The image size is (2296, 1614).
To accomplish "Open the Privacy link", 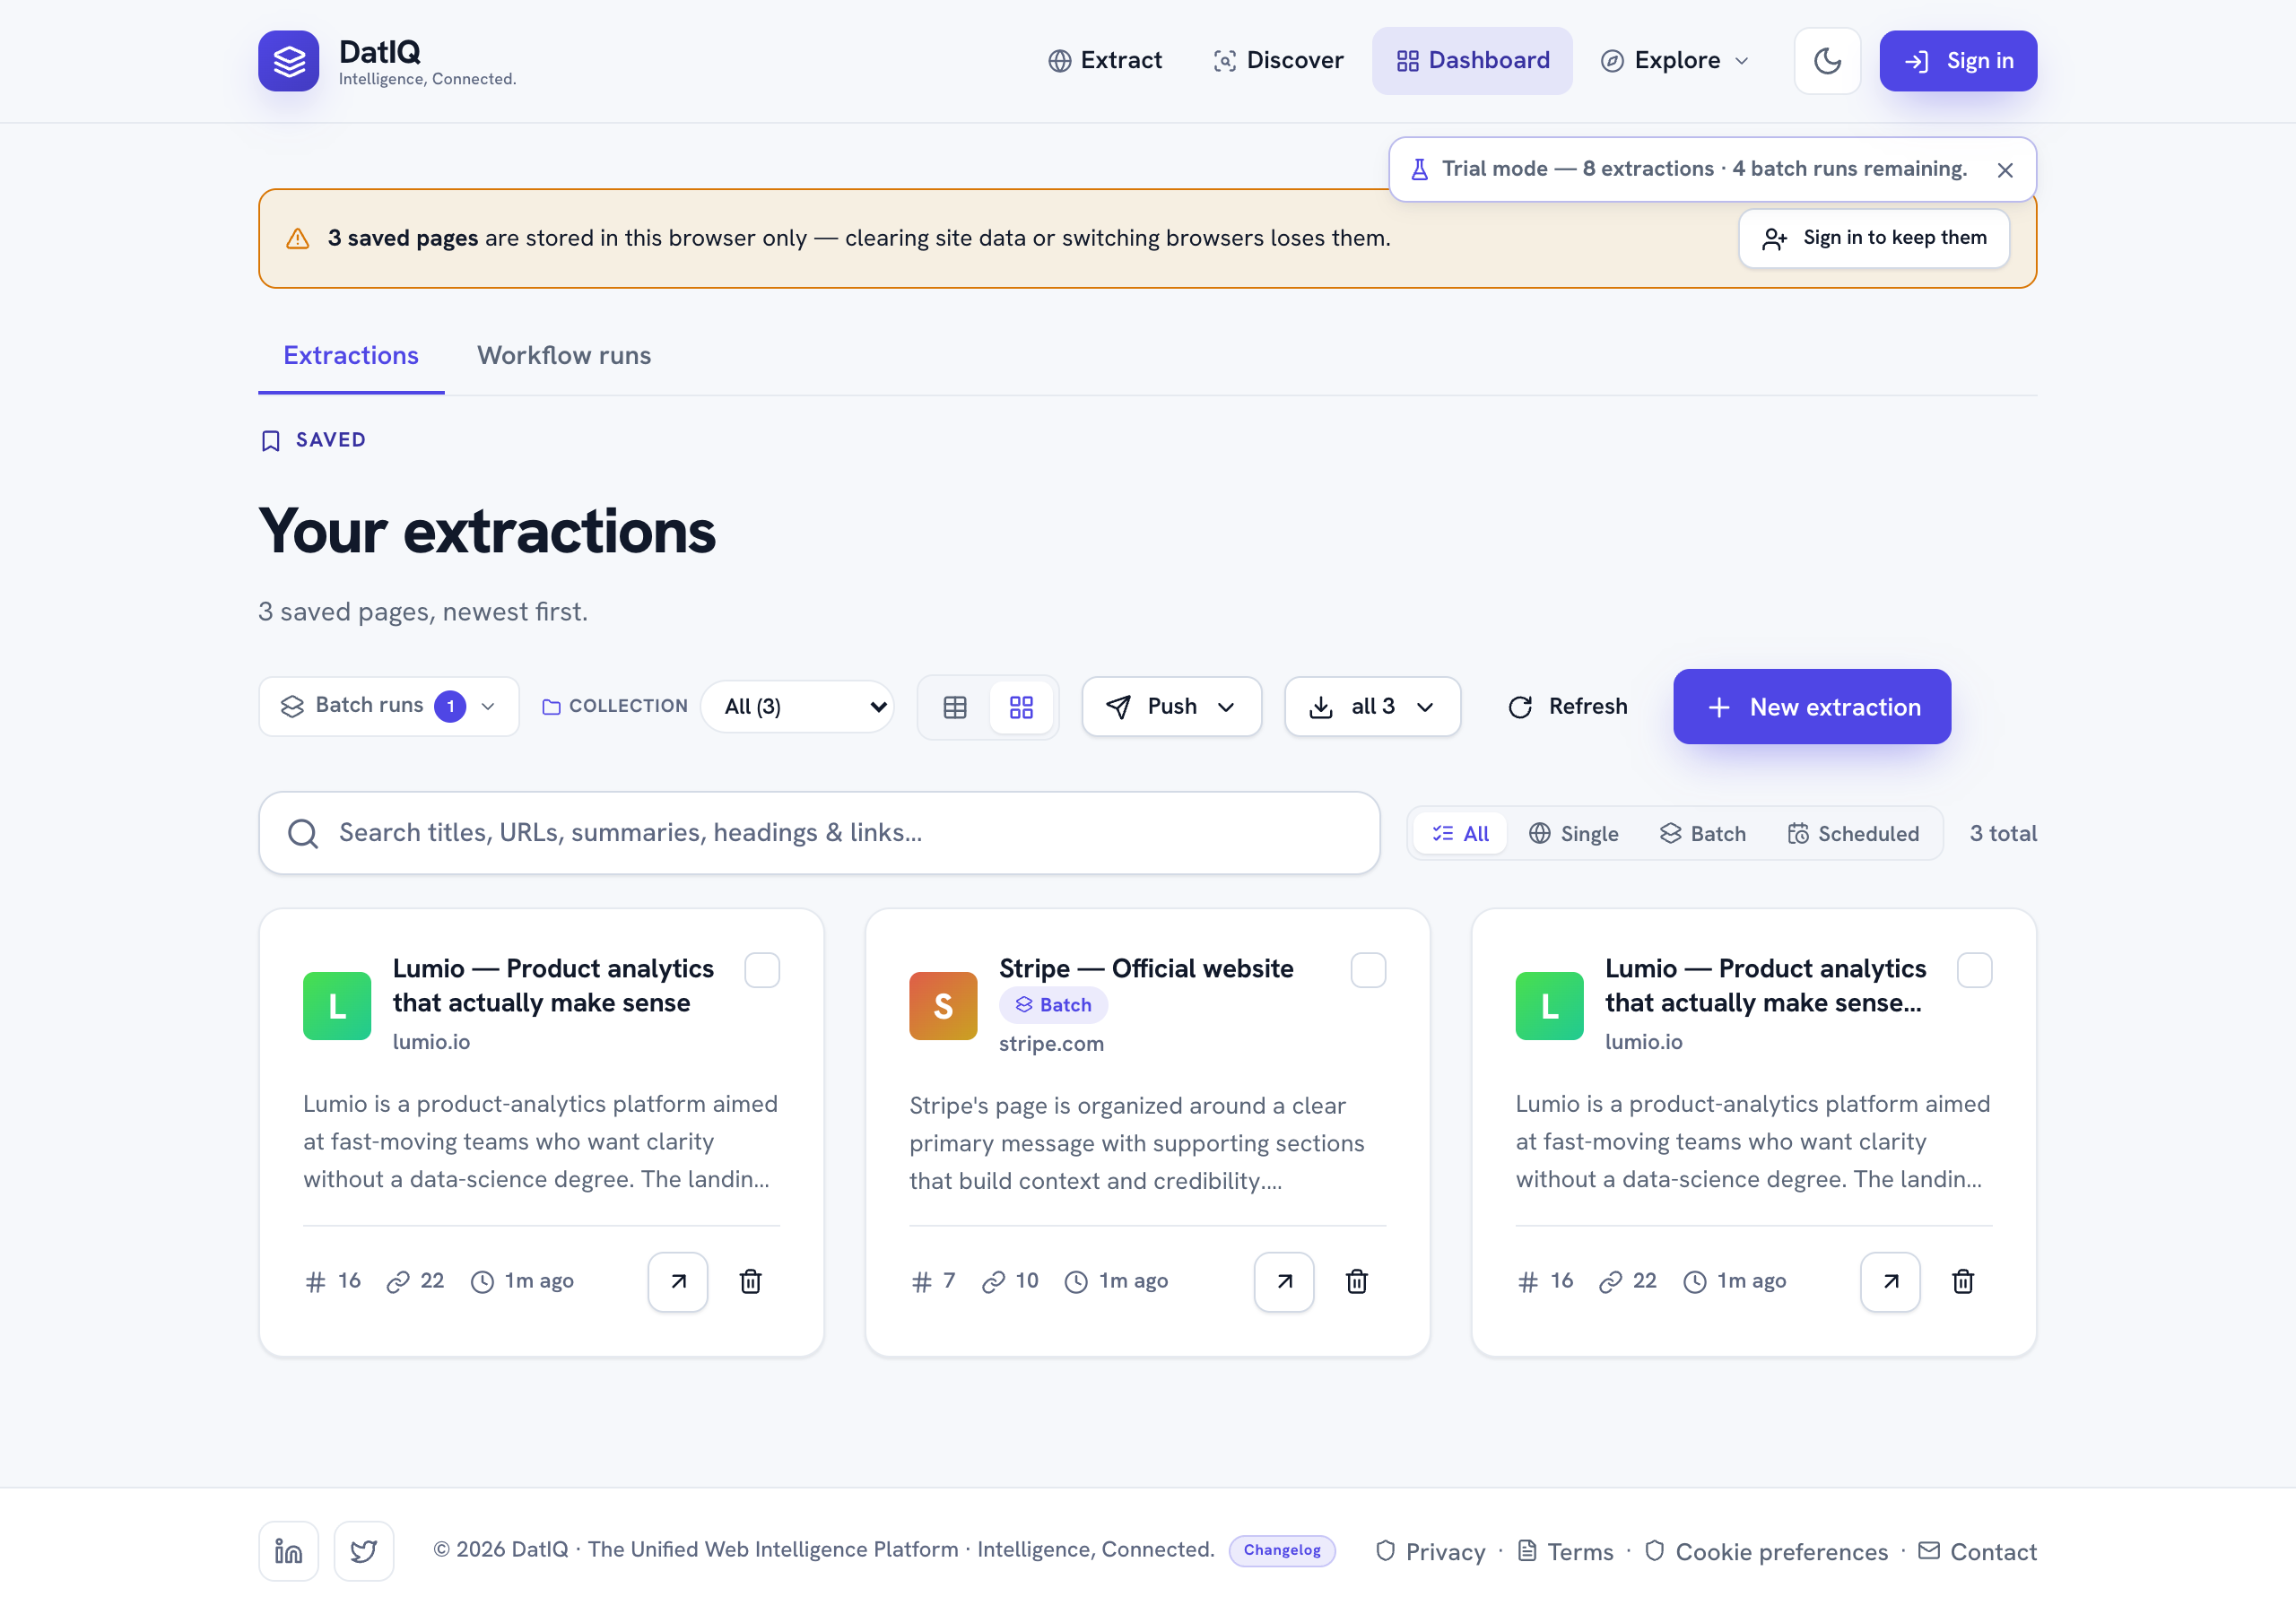I will (x=1430, y=1551).
